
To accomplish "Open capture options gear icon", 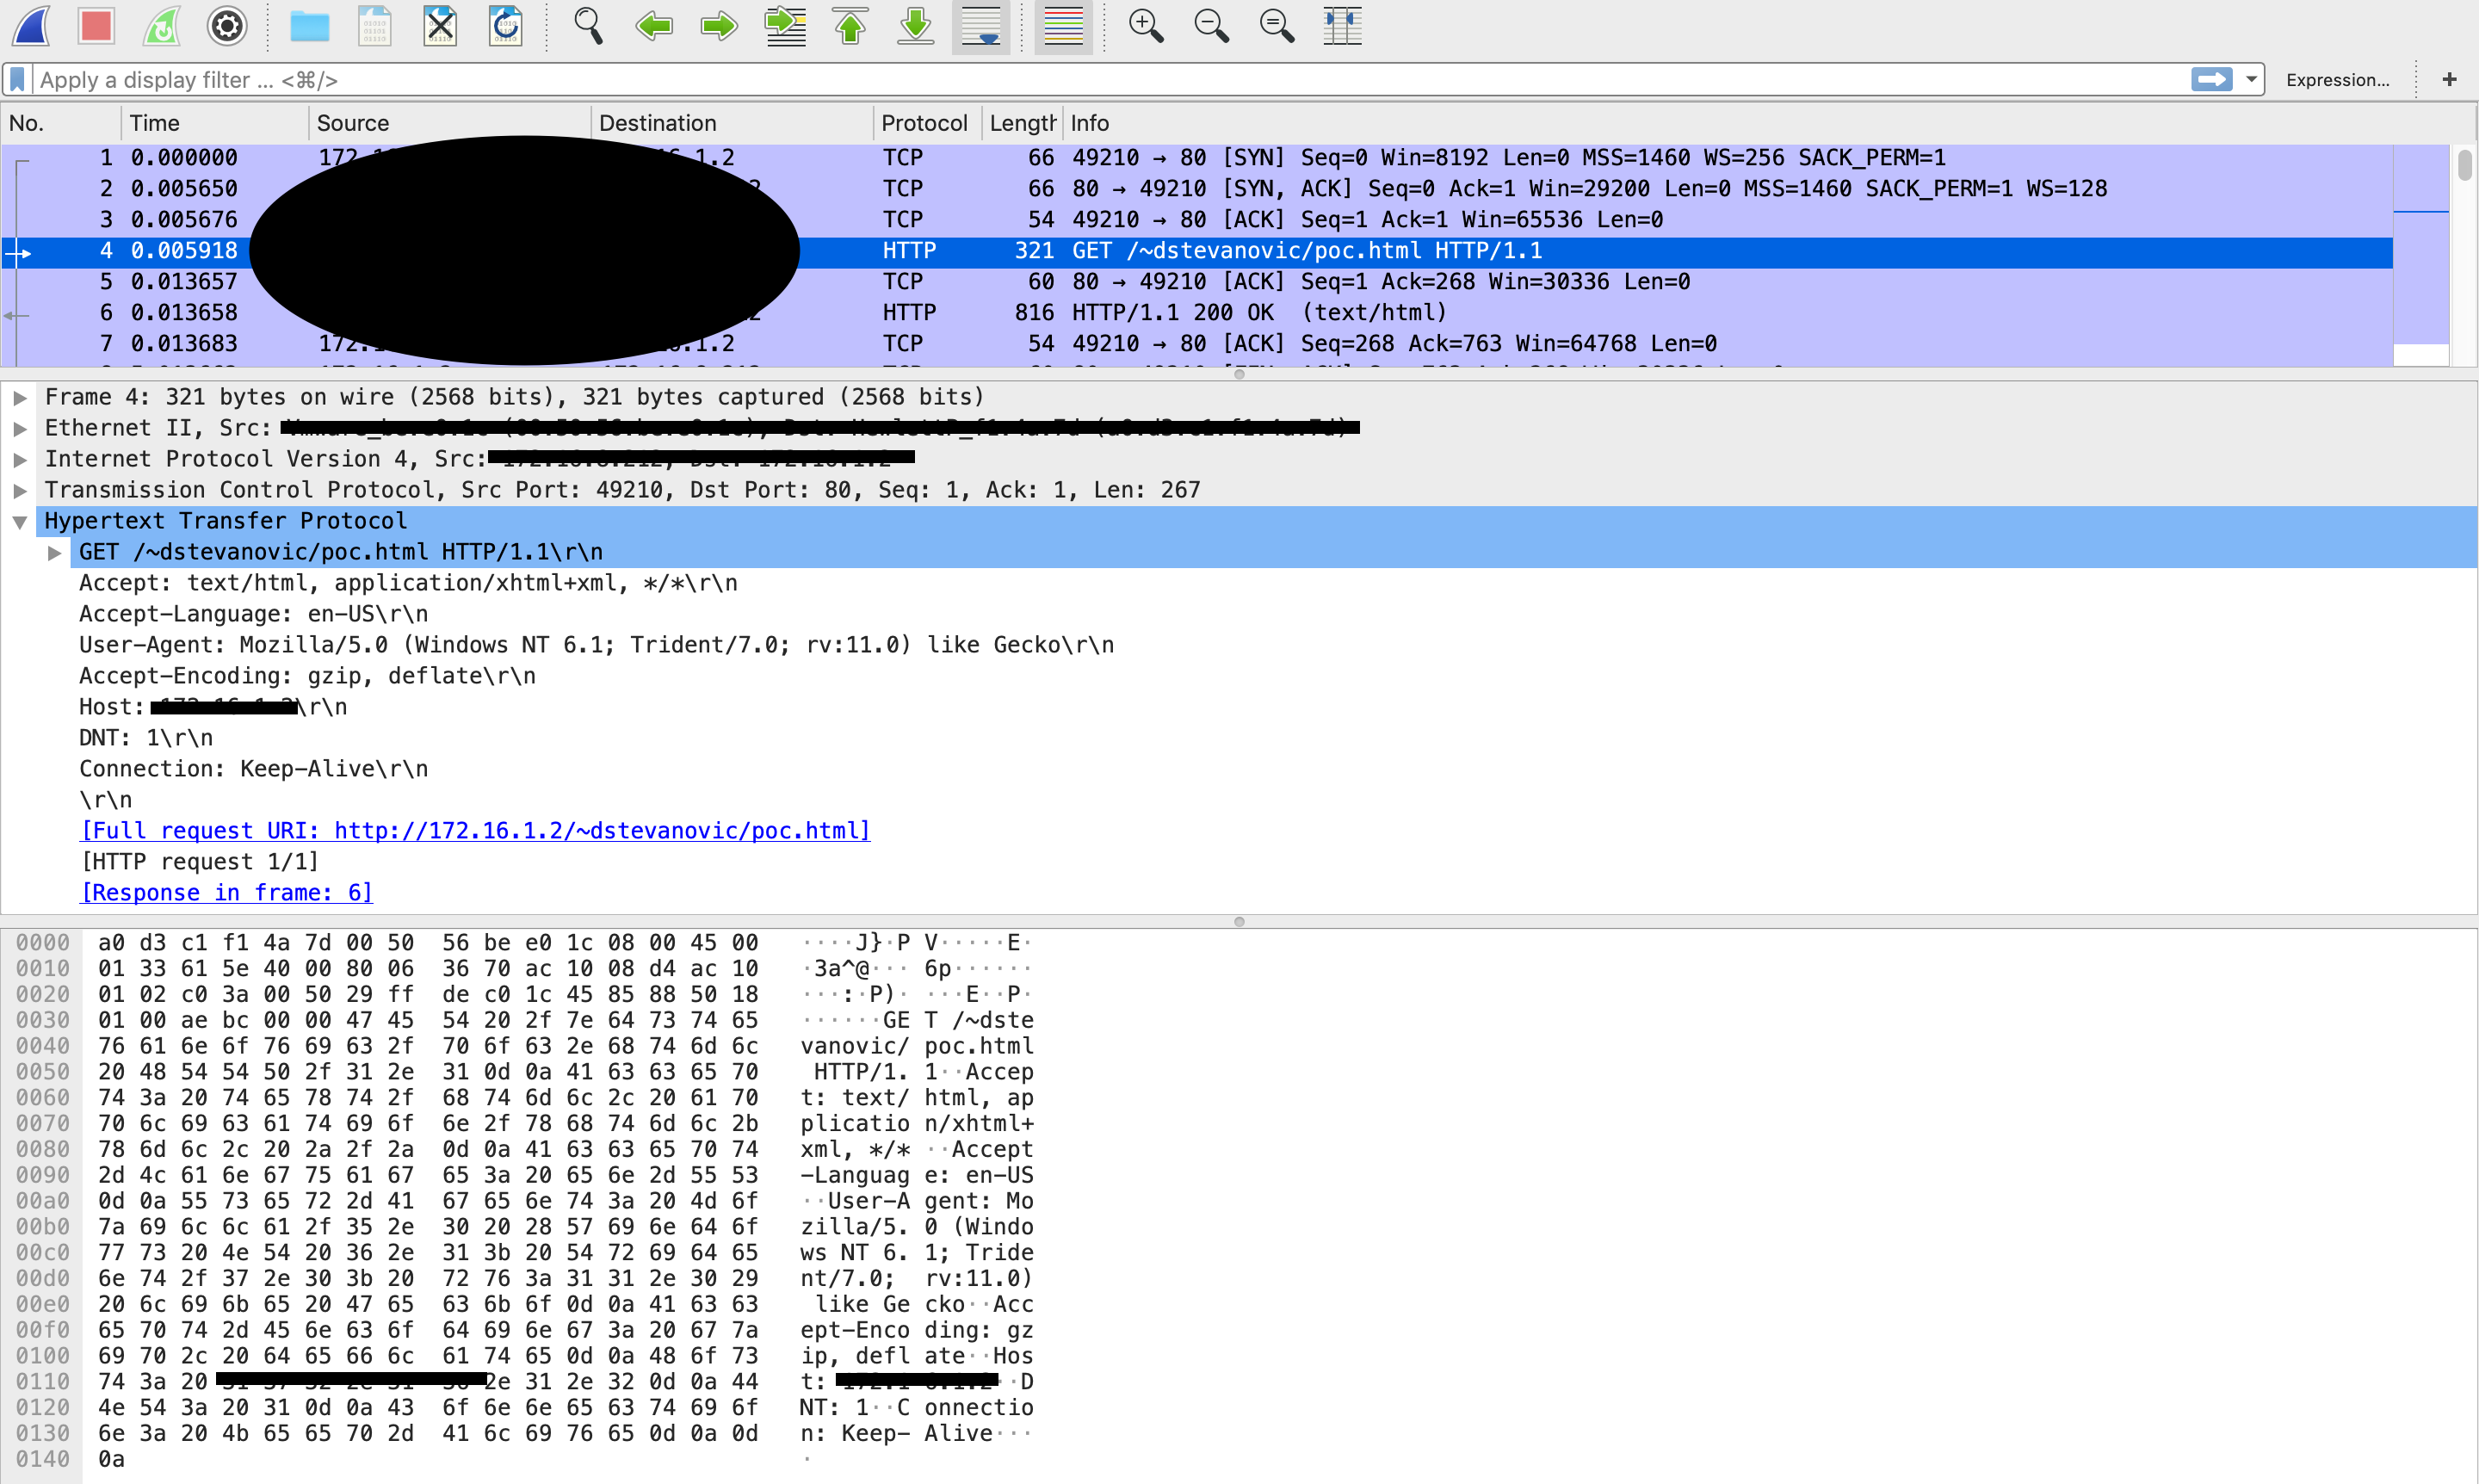I will pos(227,26).
